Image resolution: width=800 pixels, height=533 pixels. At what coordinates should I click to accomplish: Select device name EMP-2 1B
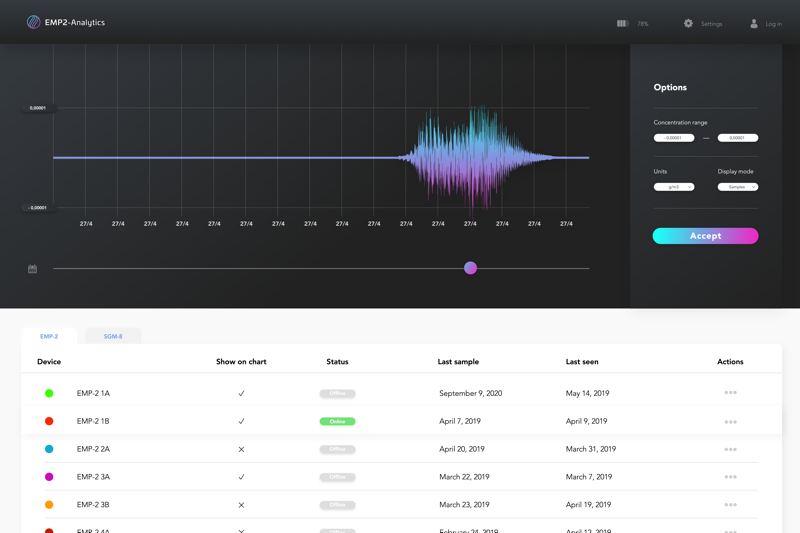(x=93, y=421)
